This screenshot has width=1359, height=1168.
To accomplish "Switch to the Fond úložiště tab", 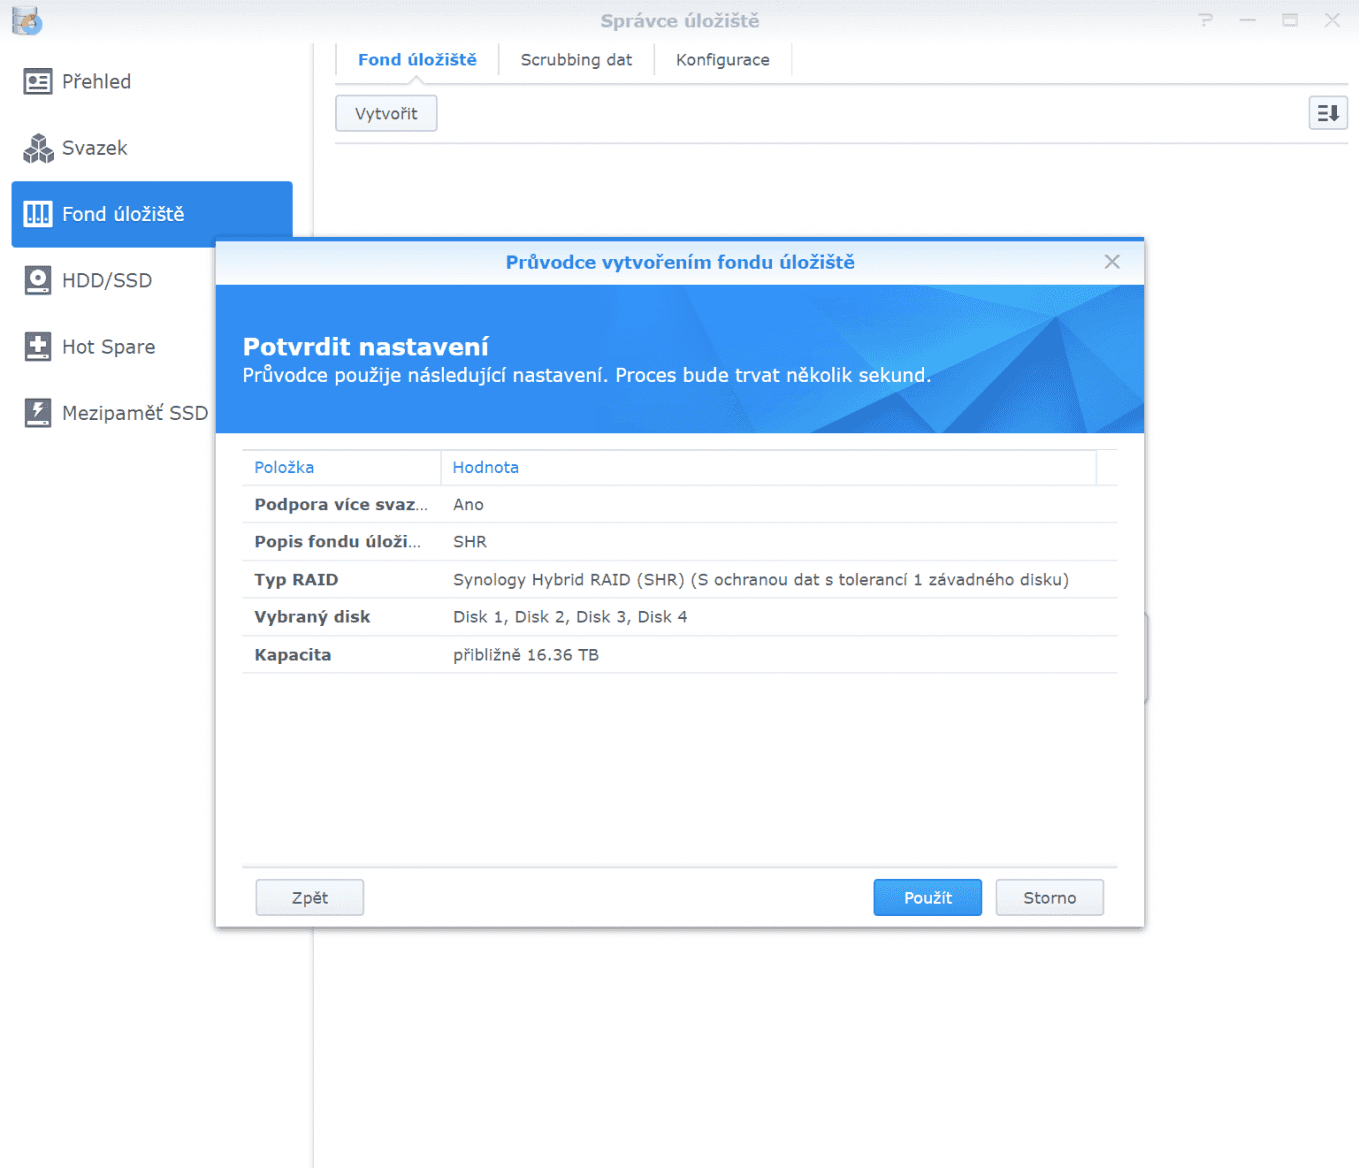I will [417, 60].
